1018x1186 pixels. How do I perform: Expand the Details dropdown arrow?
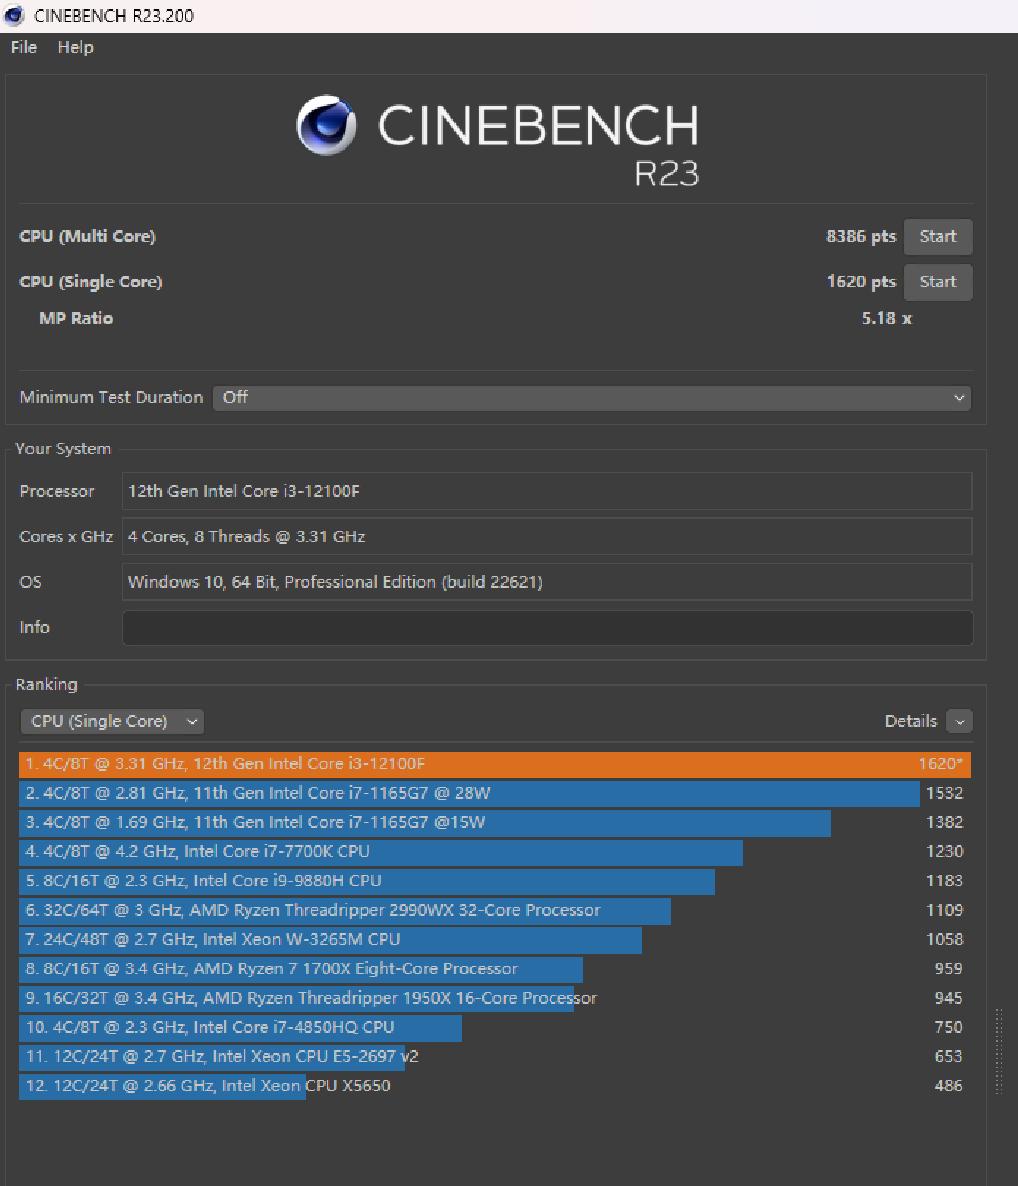(959, 721)
